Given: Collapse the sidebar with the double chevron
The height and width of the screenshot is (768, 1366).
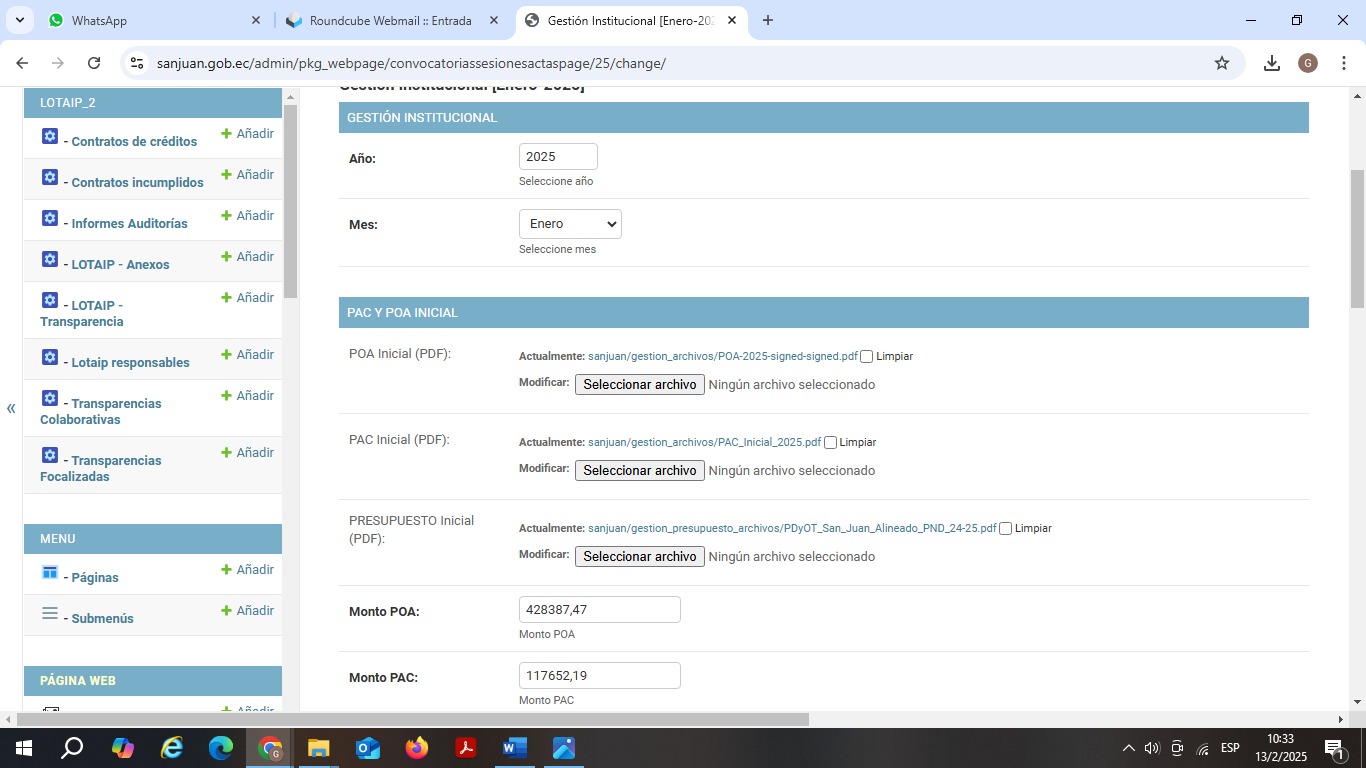Looking at the screenshot, I should point(11,408).
